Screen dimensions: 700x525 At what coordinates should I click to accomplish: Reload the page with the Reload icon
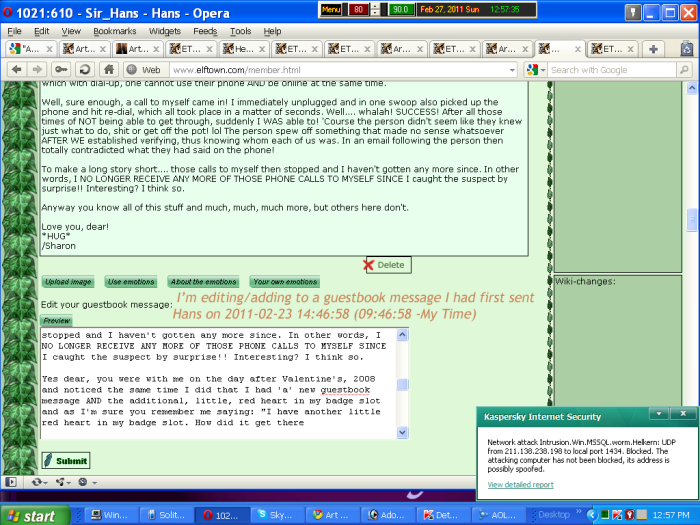tap(85, 70)
